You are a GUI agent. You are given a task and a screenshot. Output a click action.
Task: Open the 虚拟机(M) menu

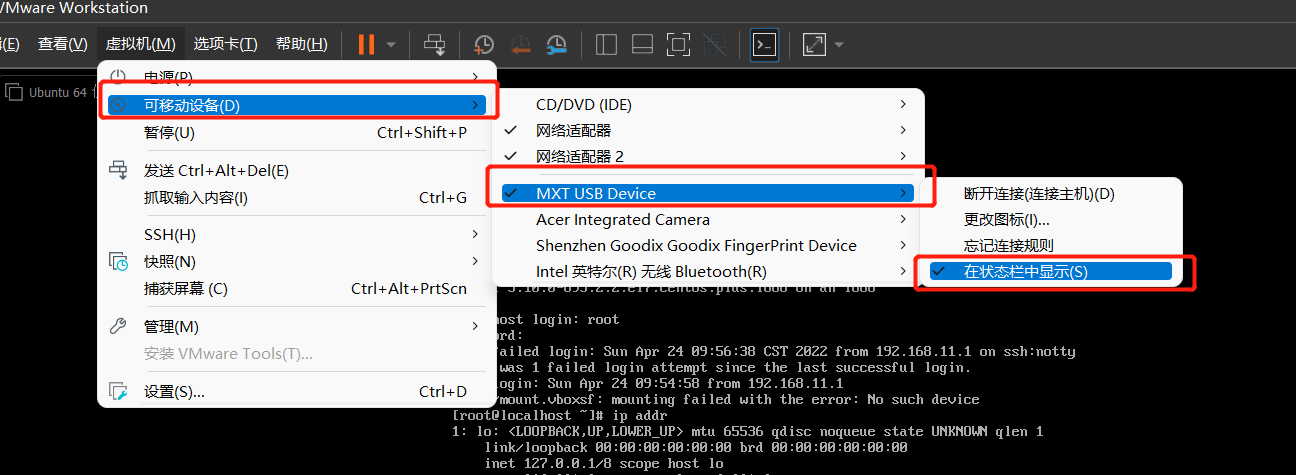pos(140,44)
